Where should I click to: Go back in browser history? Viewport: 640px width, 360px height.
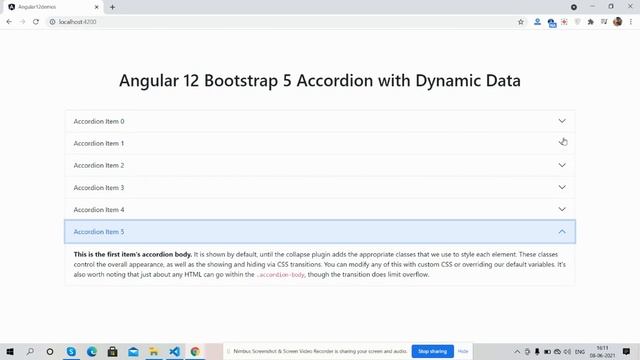pyautogui.click(x=9, y=22)
